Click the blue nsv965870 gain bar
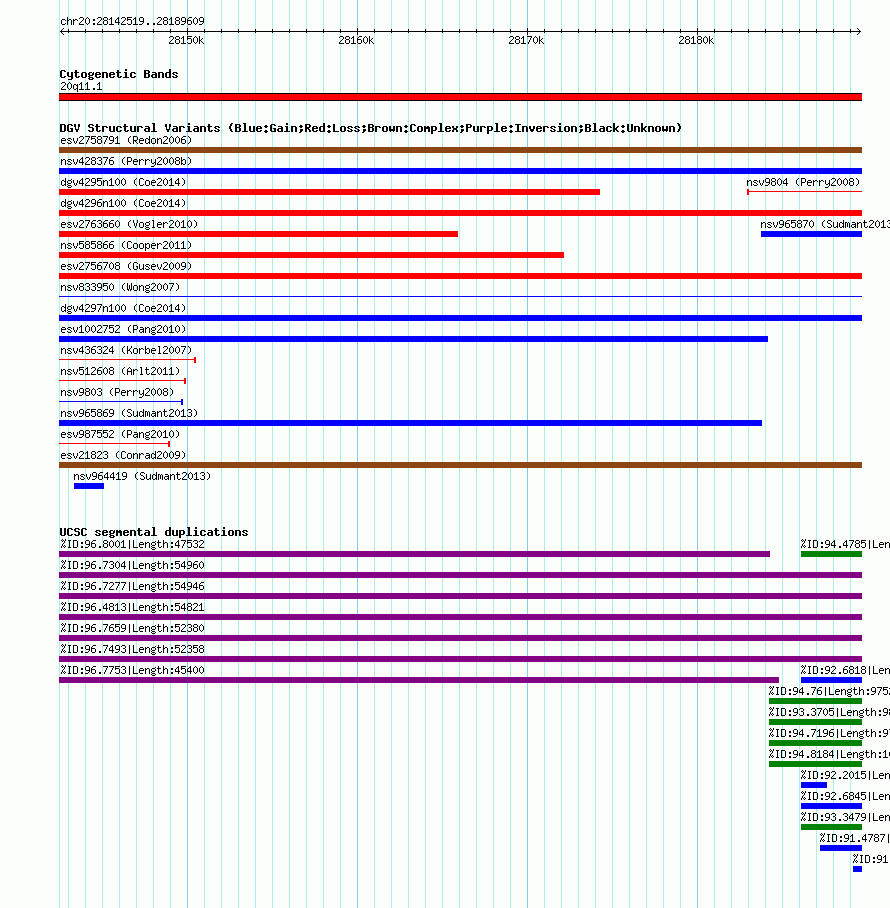Viewport: 890px width, 908px height. [x=811, y=234]
